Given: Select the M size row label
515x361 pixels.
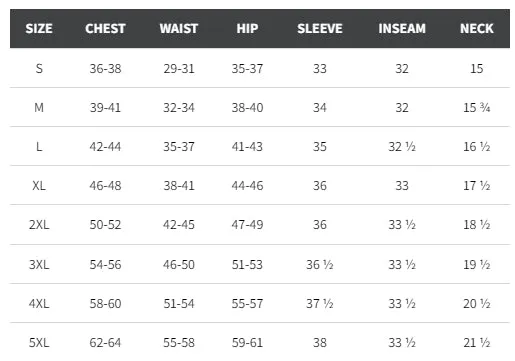Looking at the screenshot, I should pyautogui.click(x=39, y=108).
